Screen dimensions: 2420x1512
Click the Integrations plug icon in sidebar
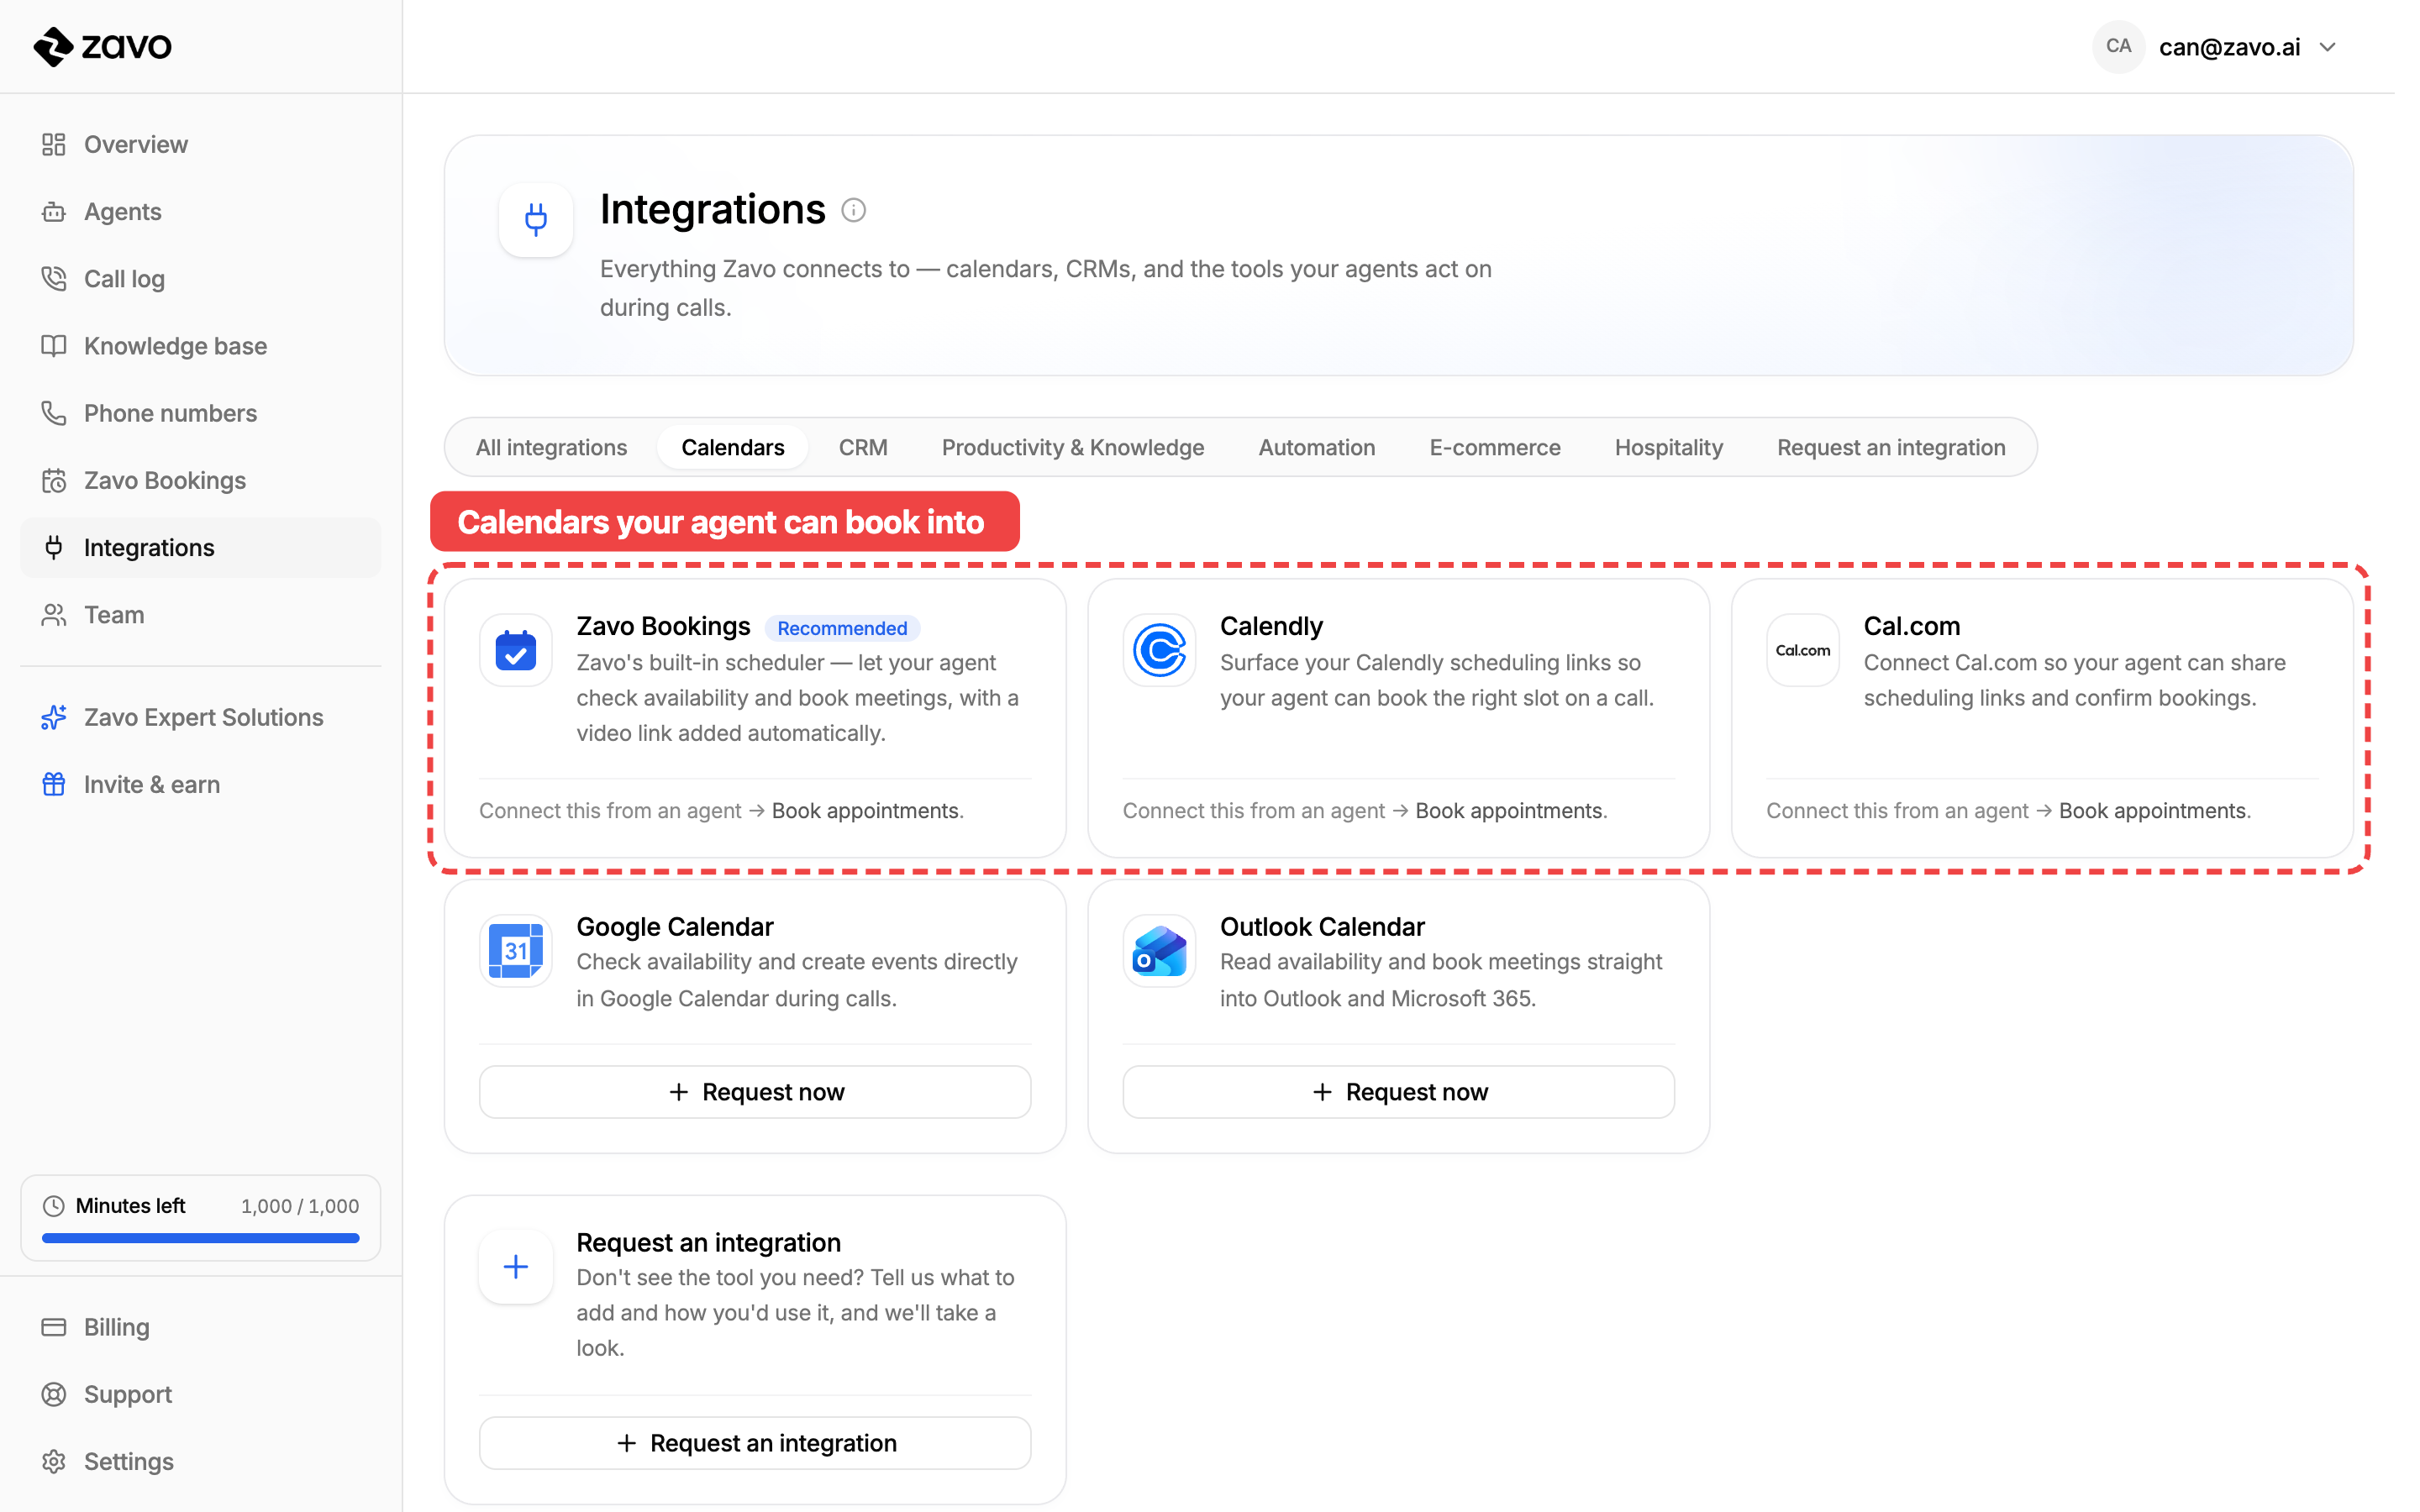click(x=54, y=548)
